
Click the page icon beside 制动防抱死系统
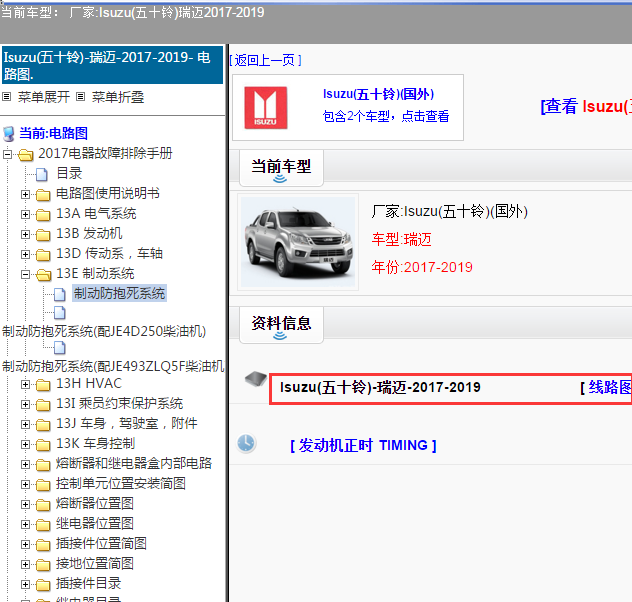pos(60,295)
